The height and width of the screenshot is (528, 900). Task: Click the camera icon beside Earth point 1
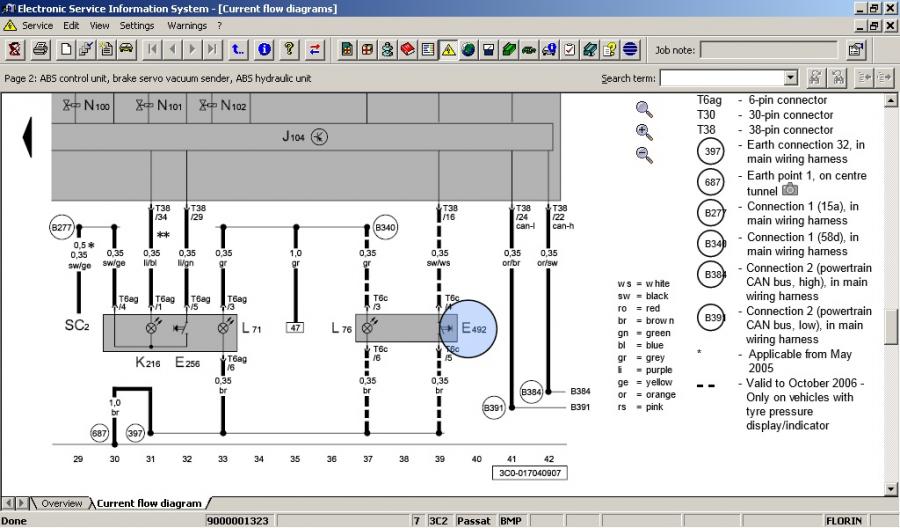(790, 189)
